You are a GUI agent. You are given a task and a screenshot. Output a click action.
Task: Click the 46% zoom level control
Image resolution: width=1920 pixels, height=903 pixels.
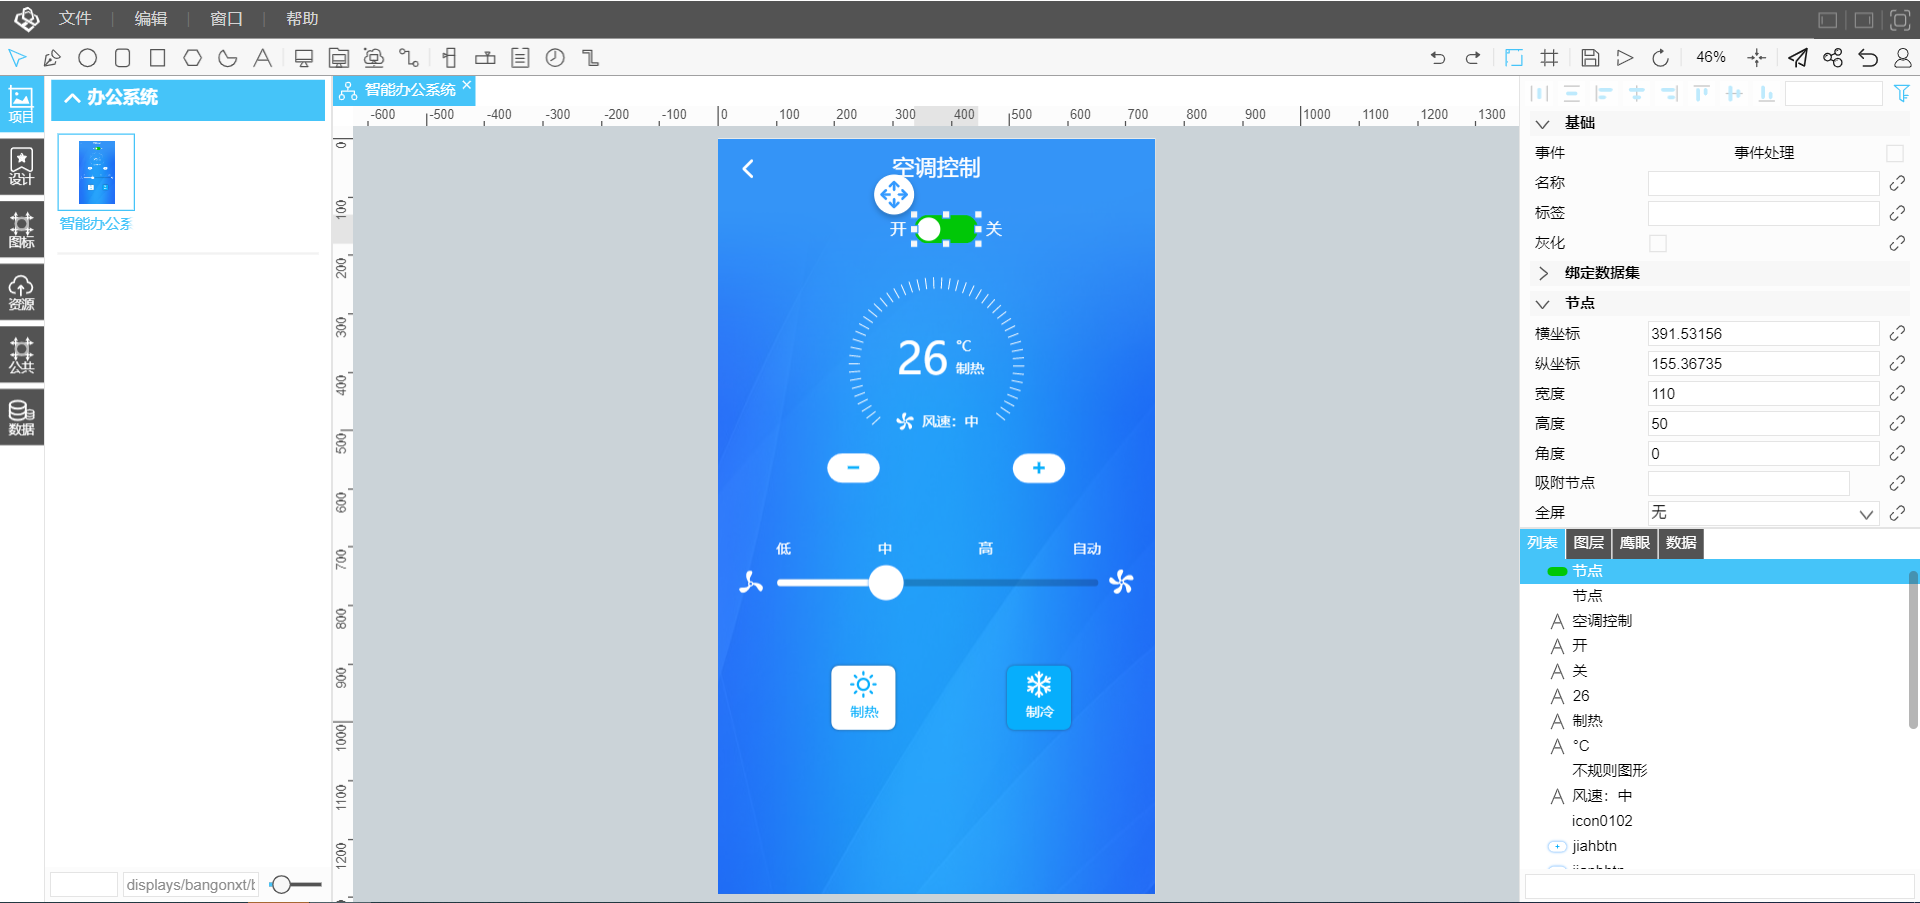click(1711, 57)
